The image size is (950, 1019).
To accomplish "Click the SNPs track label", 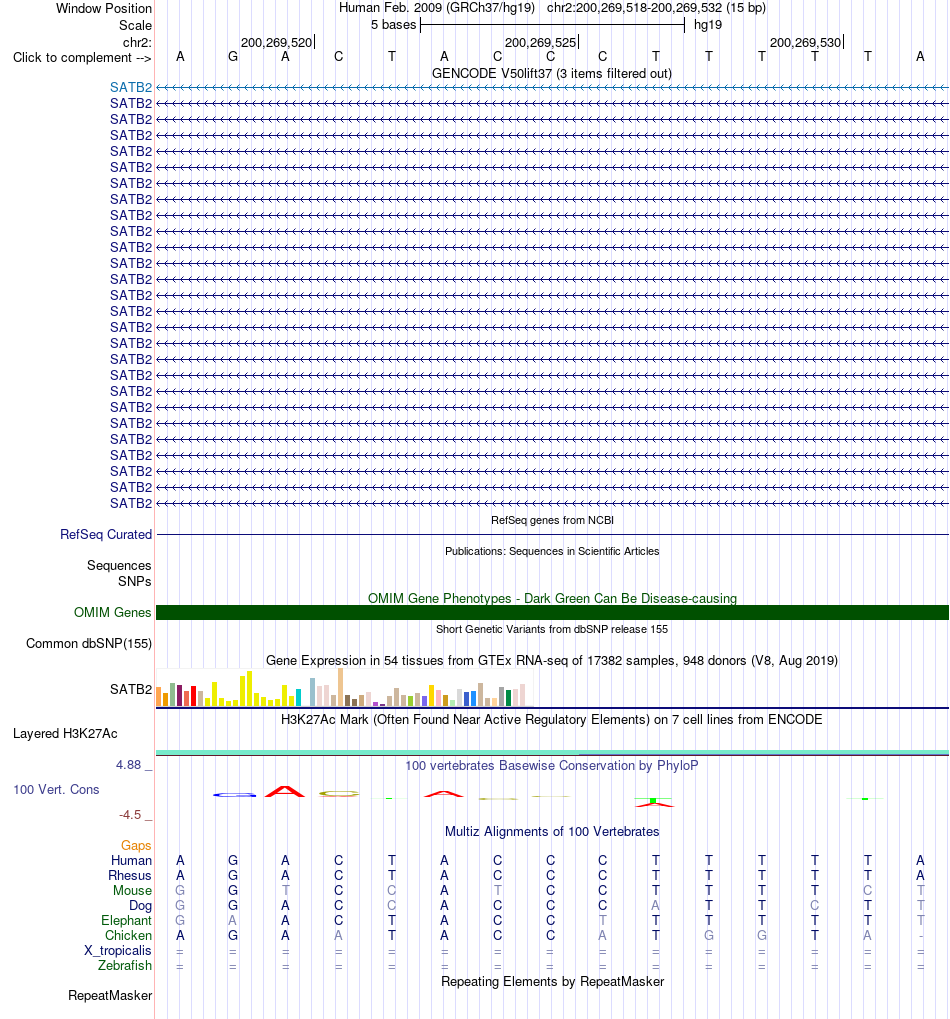I will [135, 581].
